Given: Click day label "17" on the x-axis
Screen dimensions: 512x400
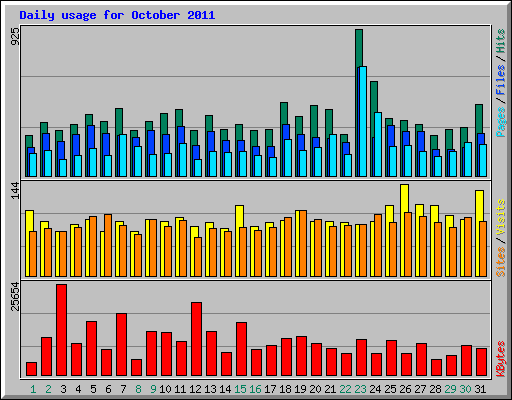Looking at the screenshot, I should [270, 389].
